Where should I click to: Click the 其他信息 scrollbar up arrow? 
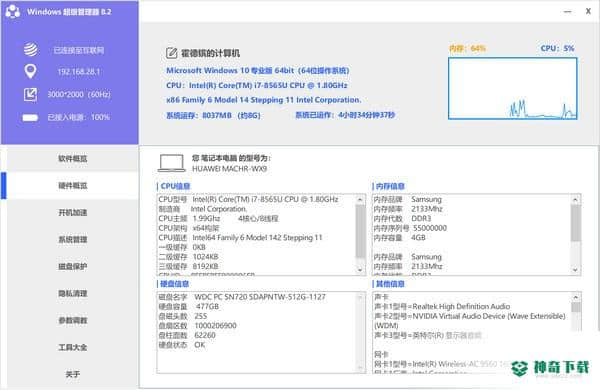[576, 297]
